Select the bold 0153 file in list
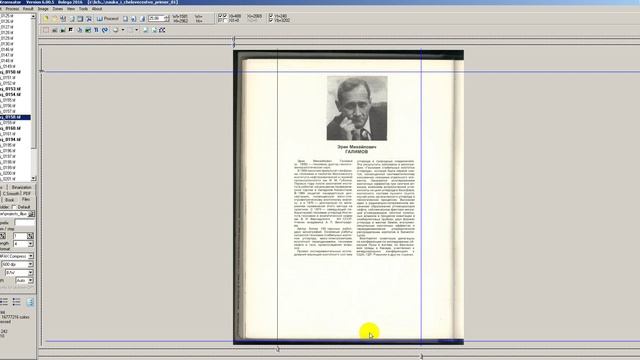 pos(11,89)
